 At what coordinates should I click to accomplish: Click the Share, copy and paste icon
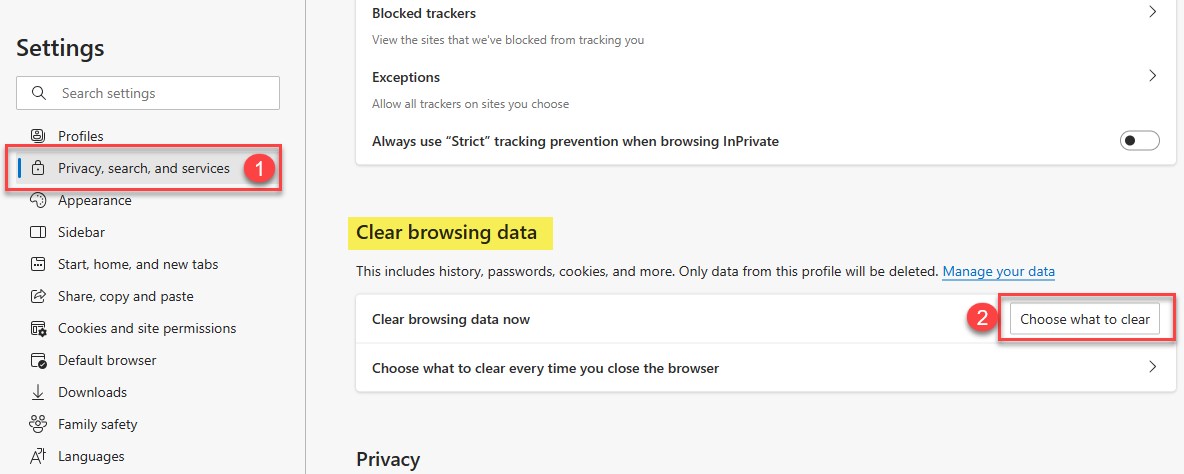38,296
